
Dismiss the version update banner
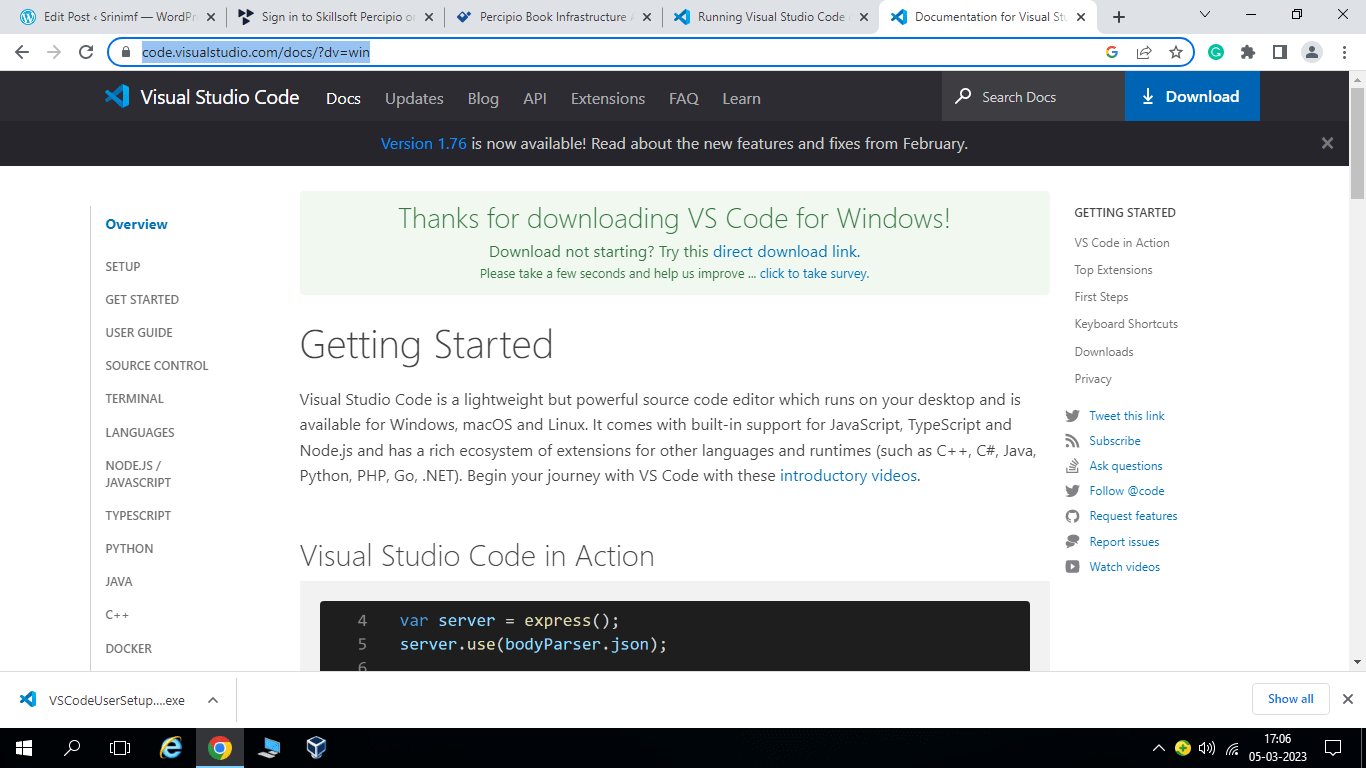[1327, 143]
